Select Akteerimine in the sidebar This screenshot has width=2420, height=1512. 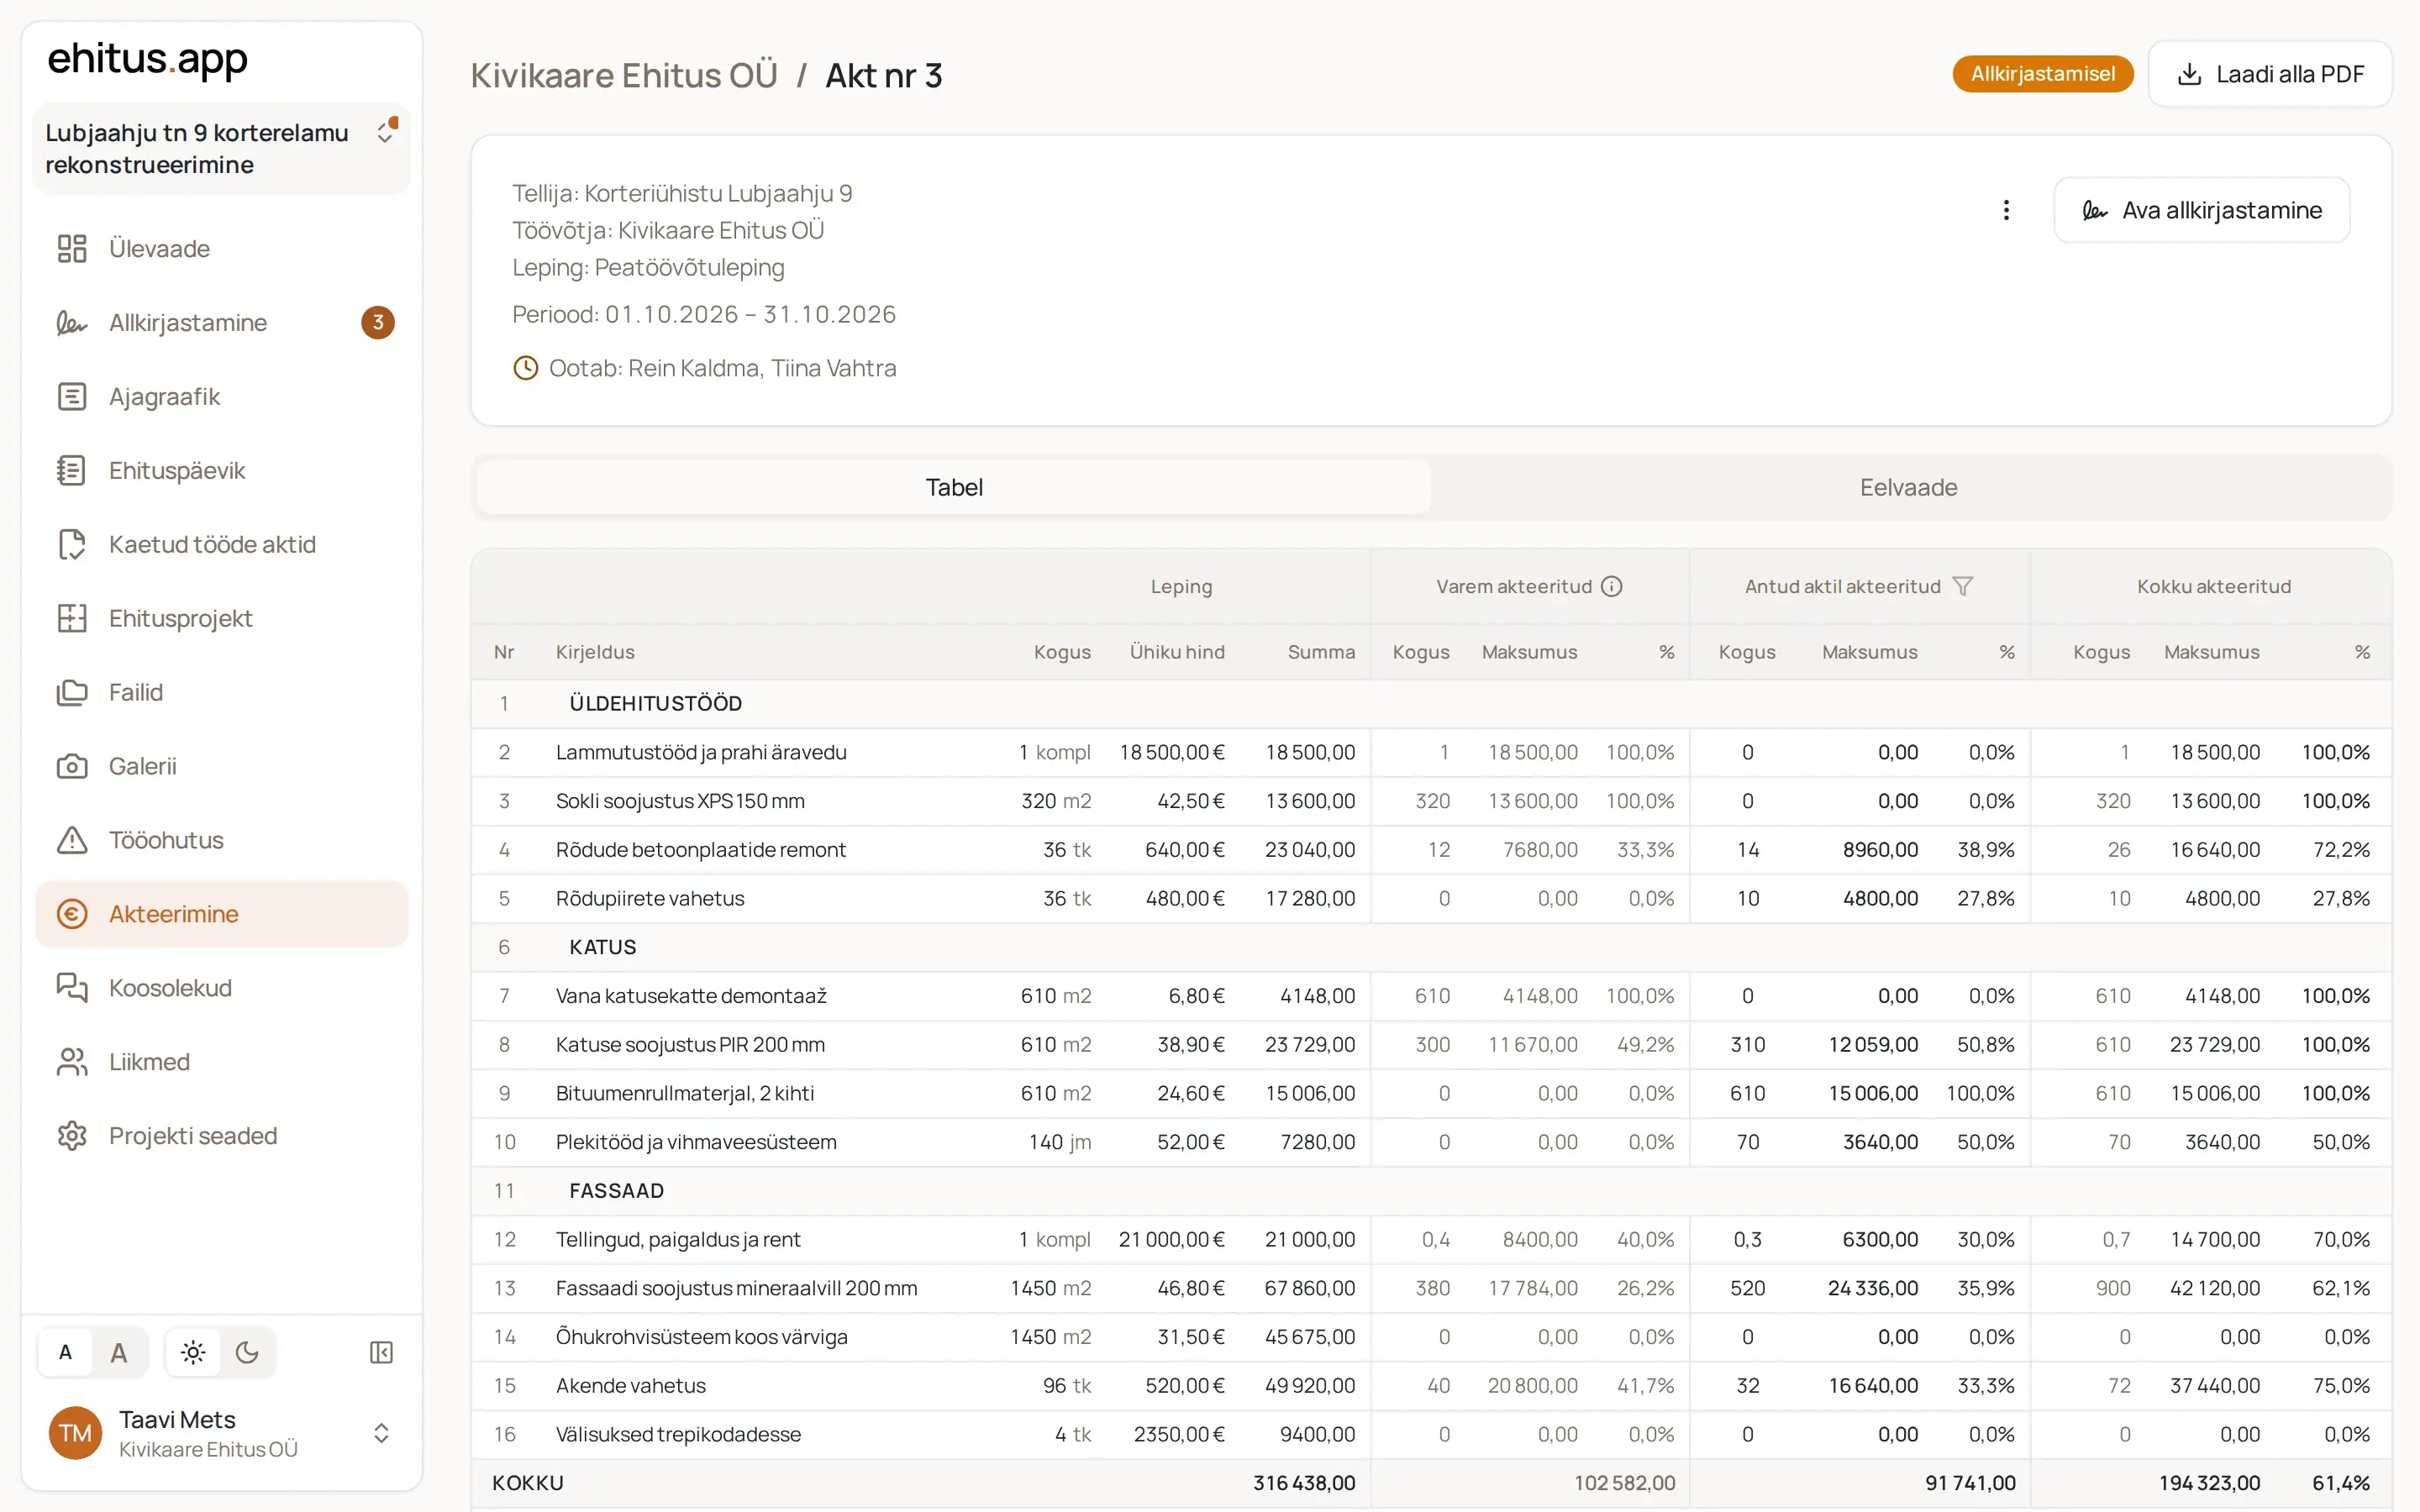(x=221, y=914)
